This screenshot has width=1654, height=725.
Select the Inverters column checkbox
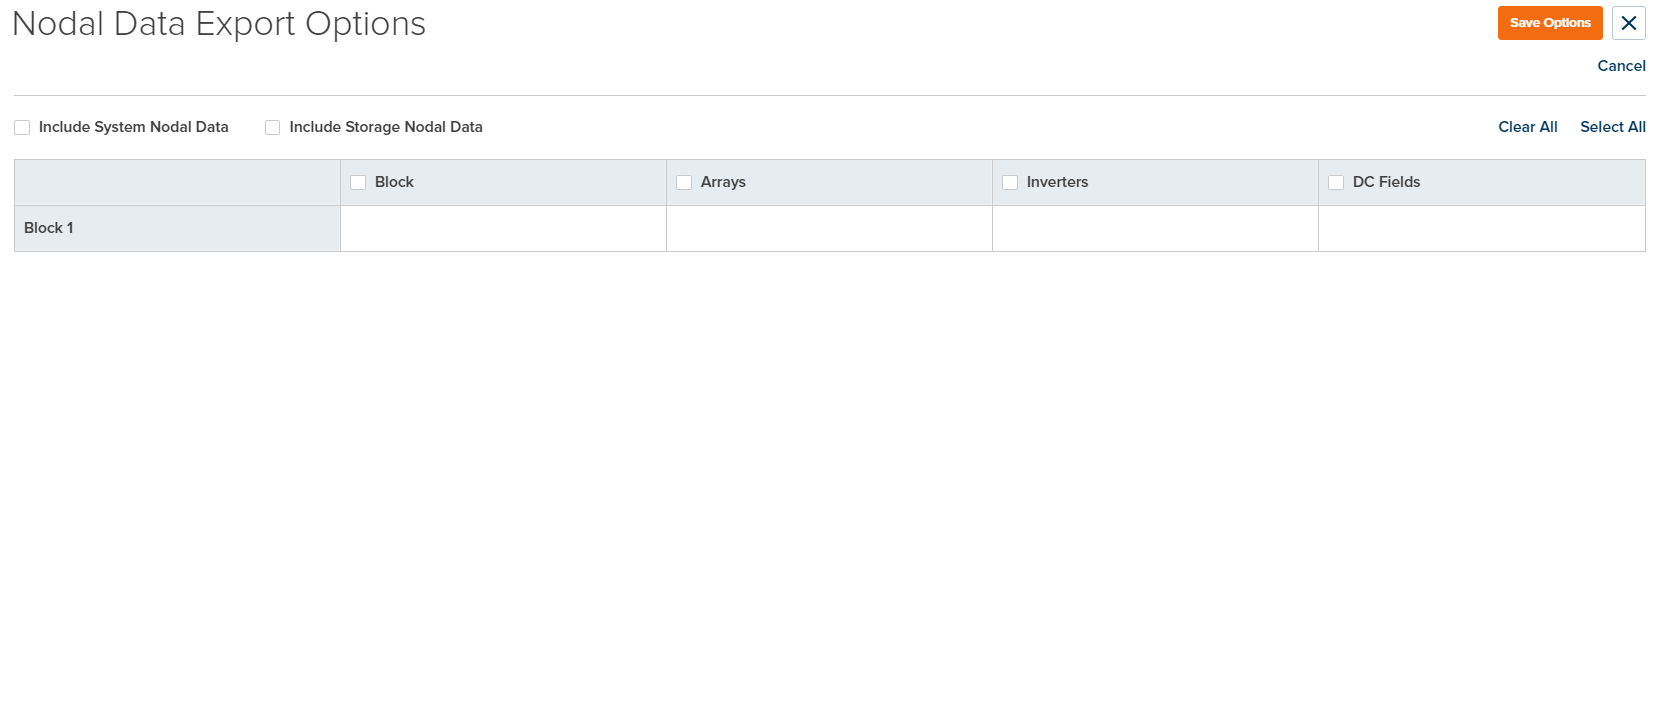tap(1010, 183)
